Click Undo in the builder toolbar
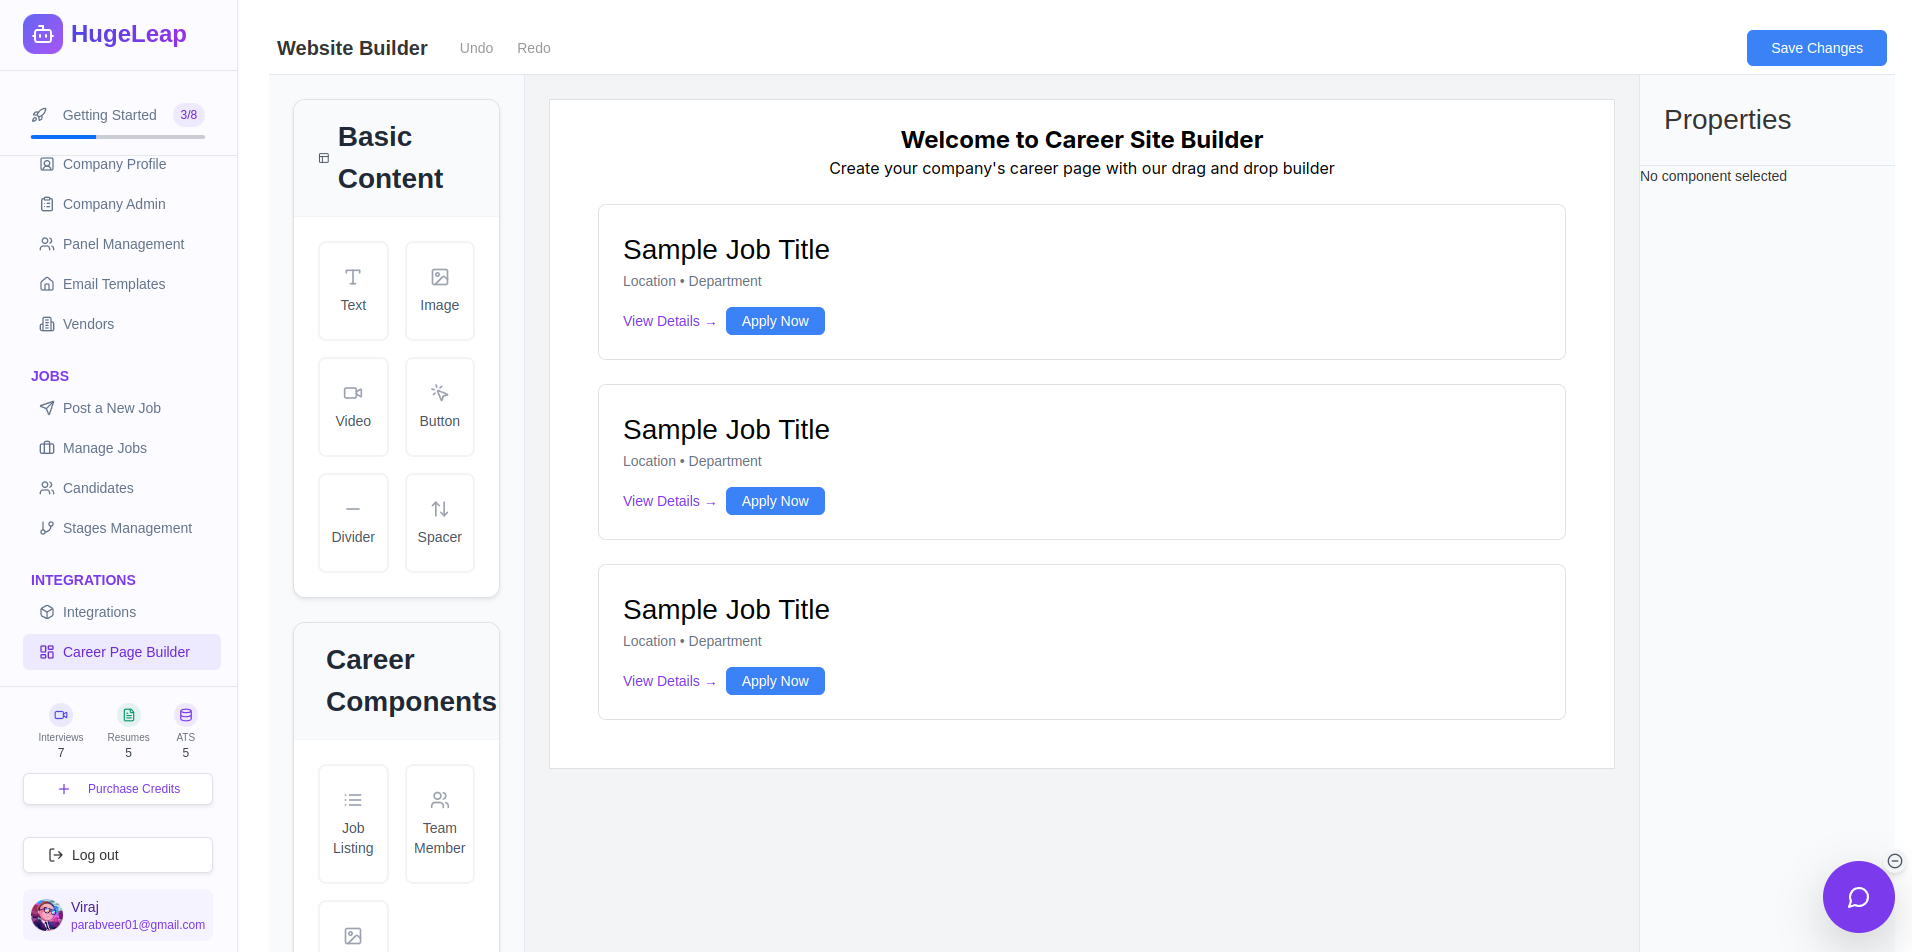This screenshot has height=952, width=1912. pos(476,47)
